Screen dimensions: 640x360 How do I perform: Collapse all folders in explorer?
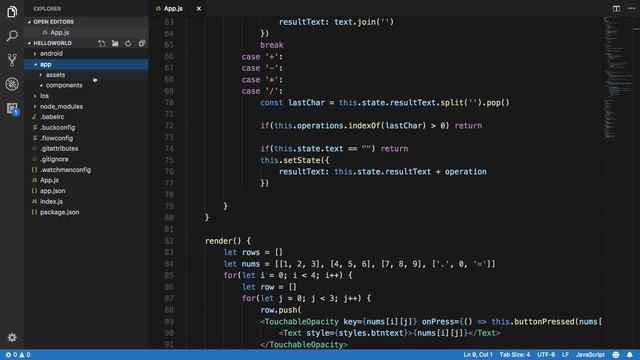pos(142,43)
